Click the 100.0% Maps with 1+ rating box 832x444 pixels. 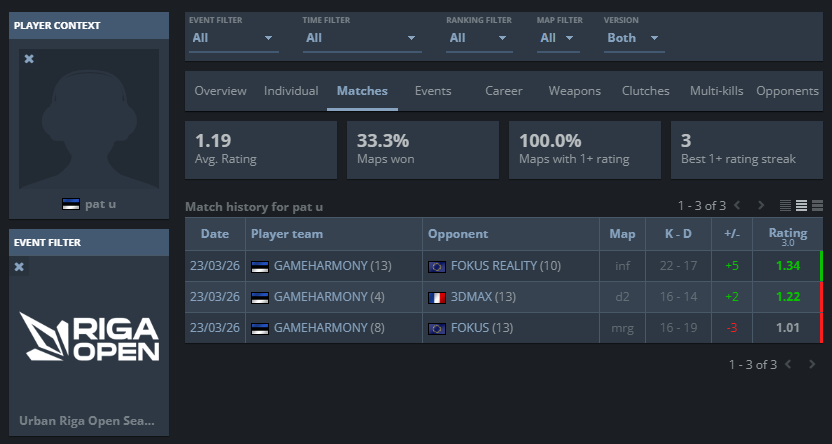585,150
